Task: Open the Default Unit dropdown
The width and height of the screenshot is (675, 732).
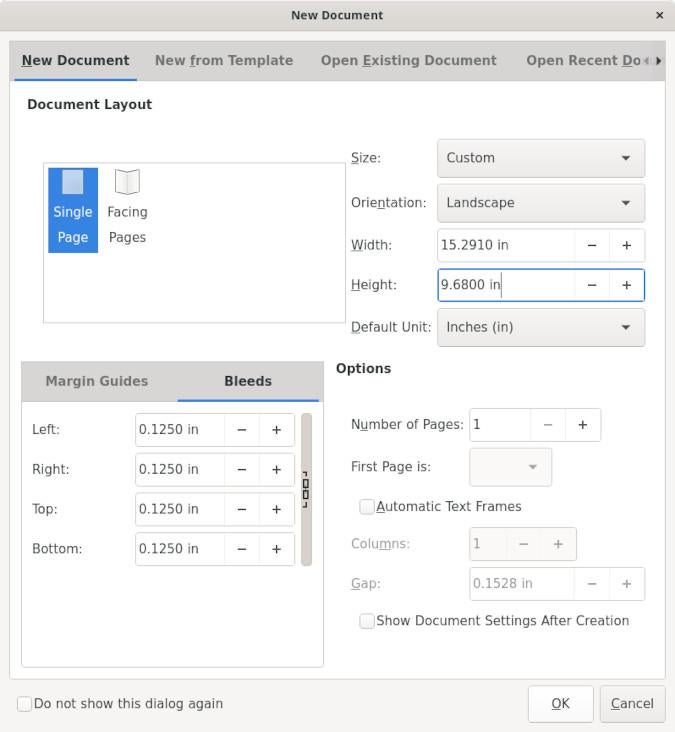Action: [x=540, y=327]
